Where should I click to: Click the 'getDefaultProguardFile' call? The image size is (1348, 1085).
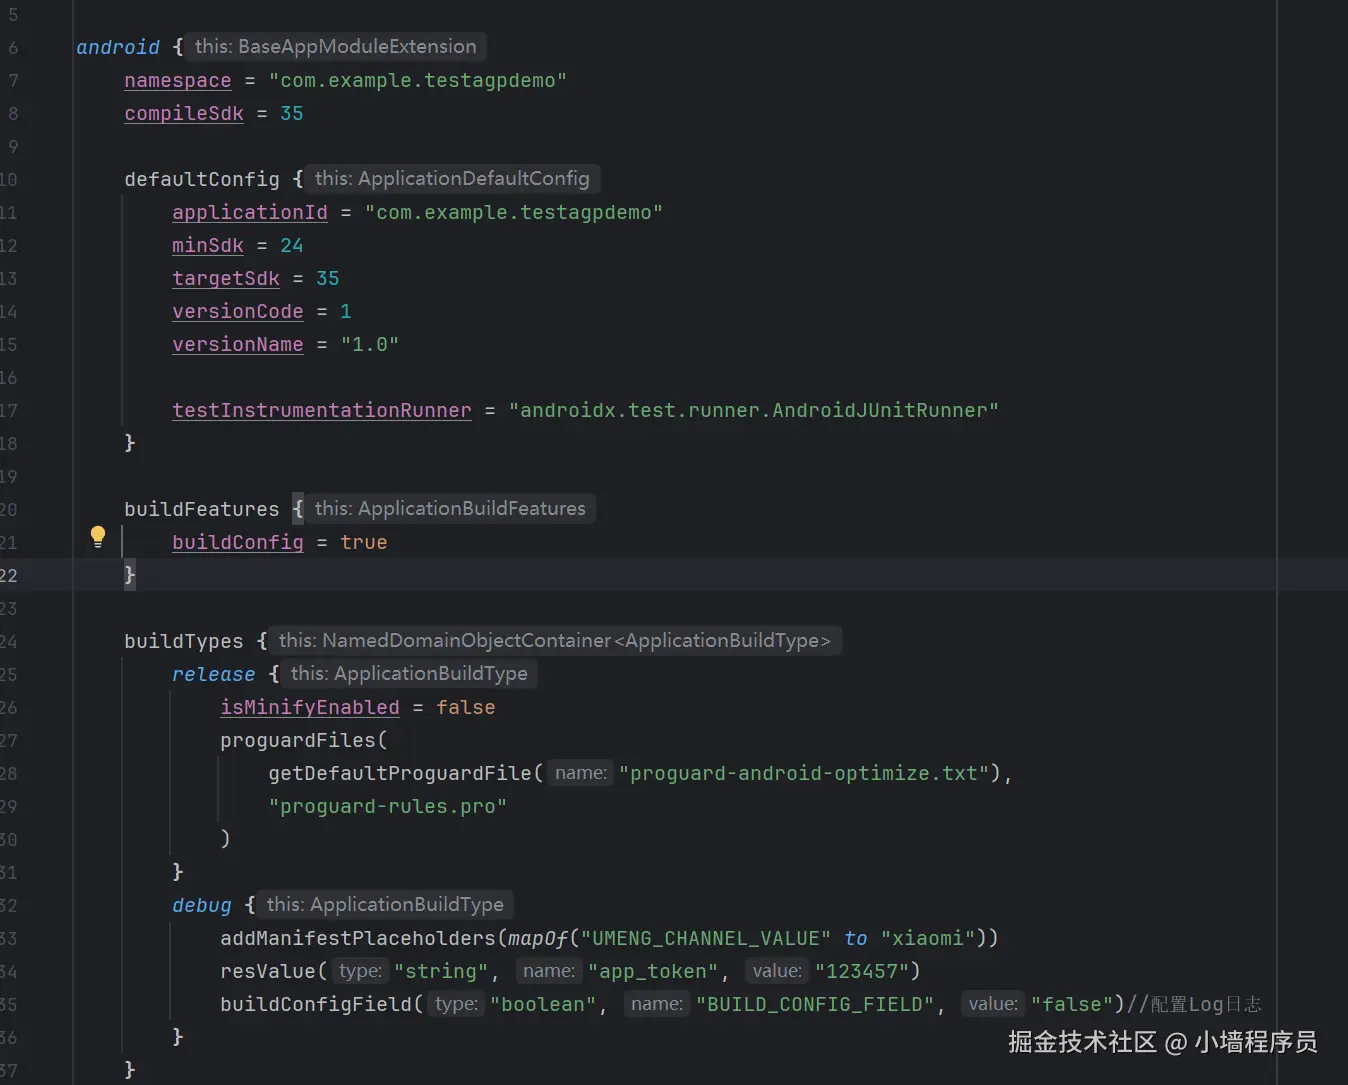pyautogui.click(x=400, y=773)
